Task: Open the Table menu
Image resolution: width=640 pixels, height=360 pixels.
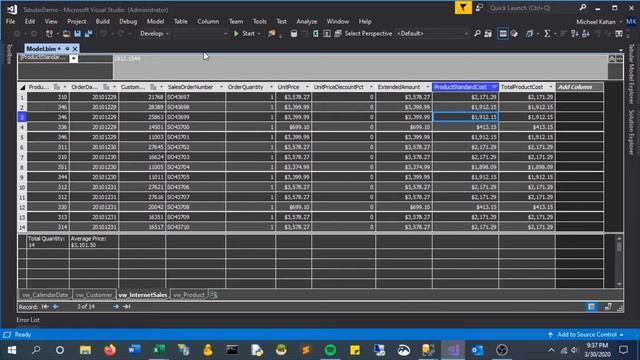Action: pyautogui.click(x=180, y=21)
